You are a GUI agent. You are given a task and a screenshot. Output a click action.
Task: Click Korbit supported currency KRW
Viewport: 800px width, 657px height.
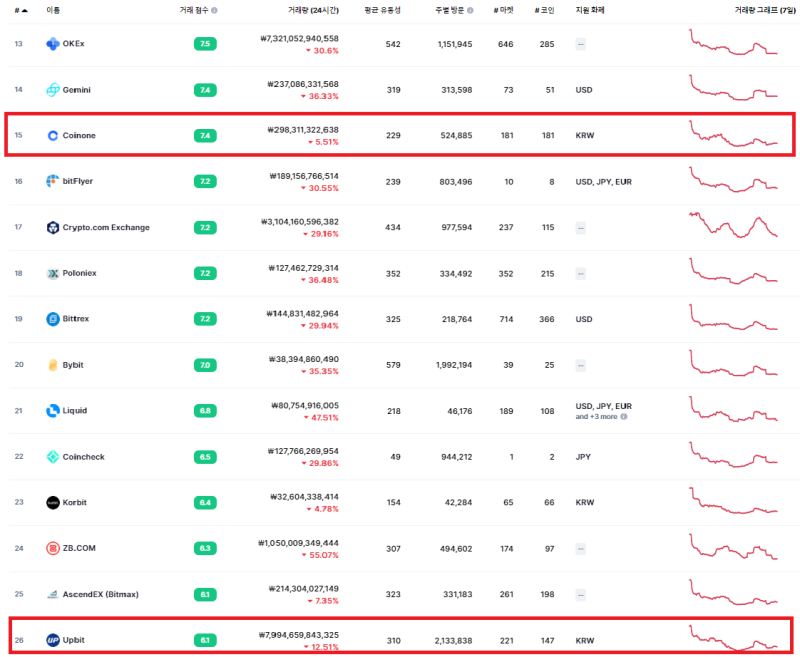[x=585, y=502]
